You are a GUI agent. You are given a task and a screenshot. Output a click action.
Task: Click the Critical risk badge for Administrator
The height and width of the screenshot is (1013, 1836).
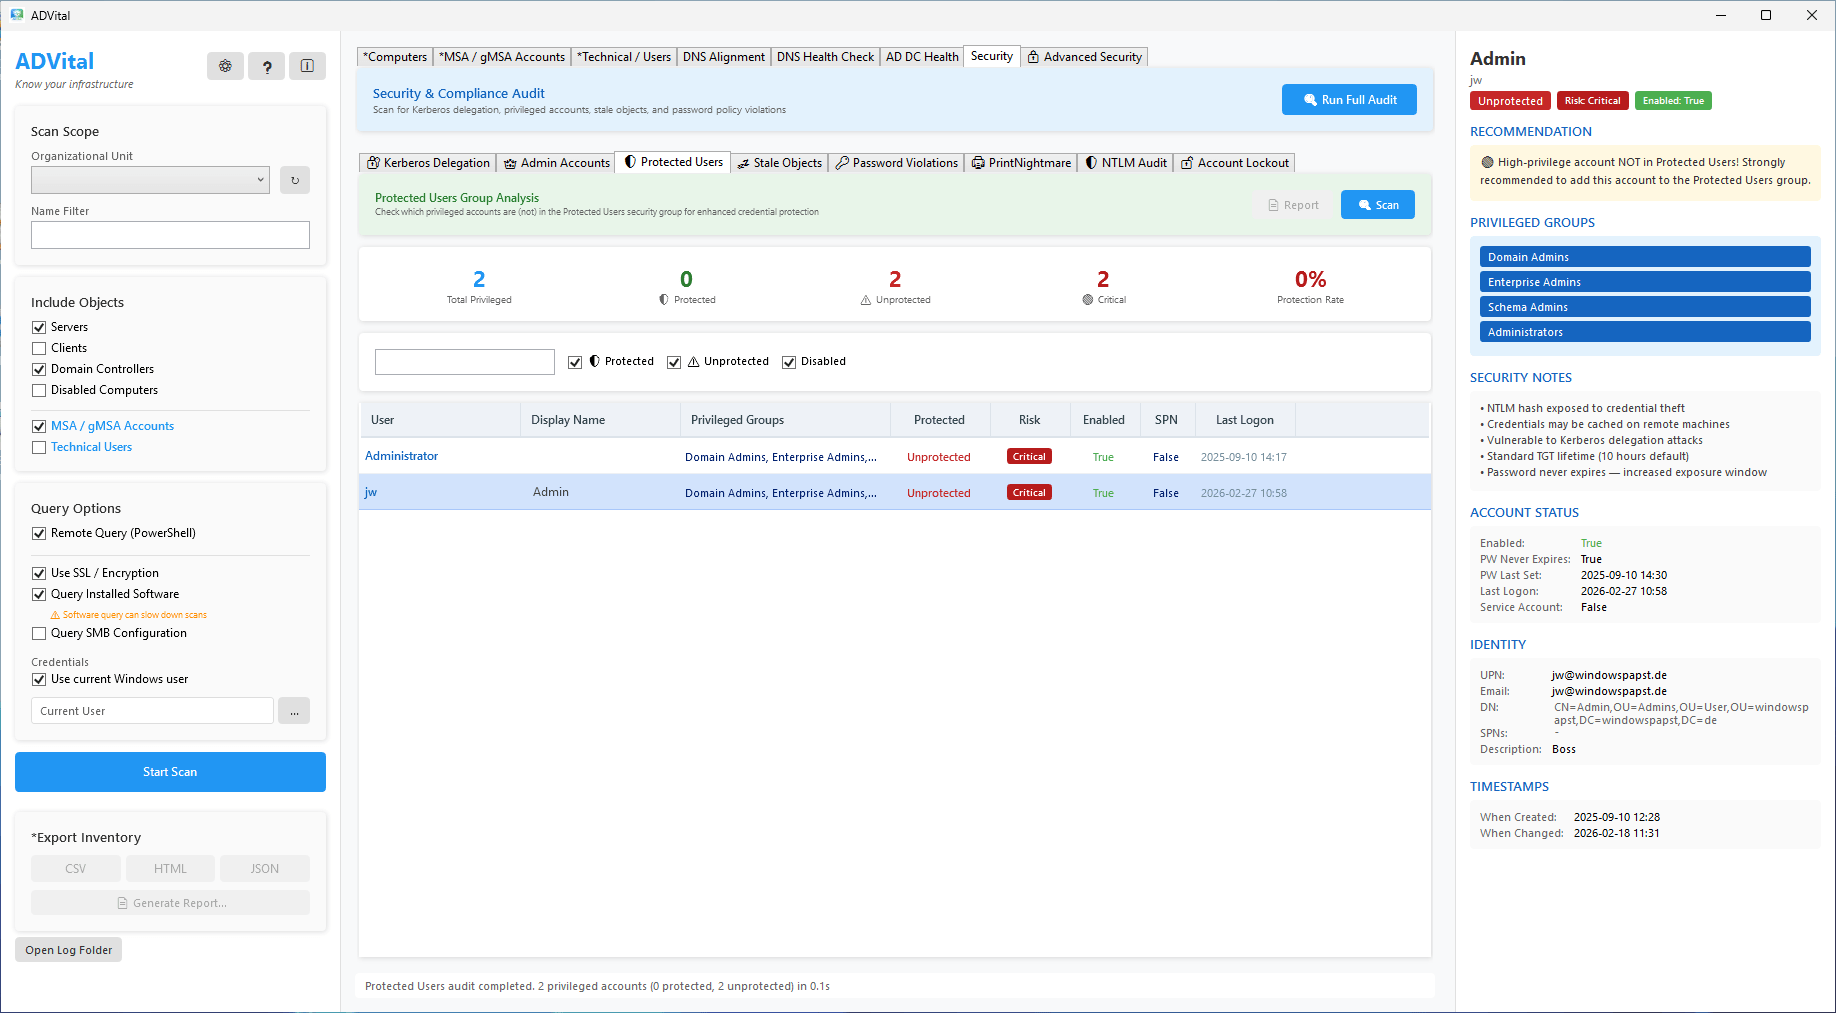(1029, 457)
